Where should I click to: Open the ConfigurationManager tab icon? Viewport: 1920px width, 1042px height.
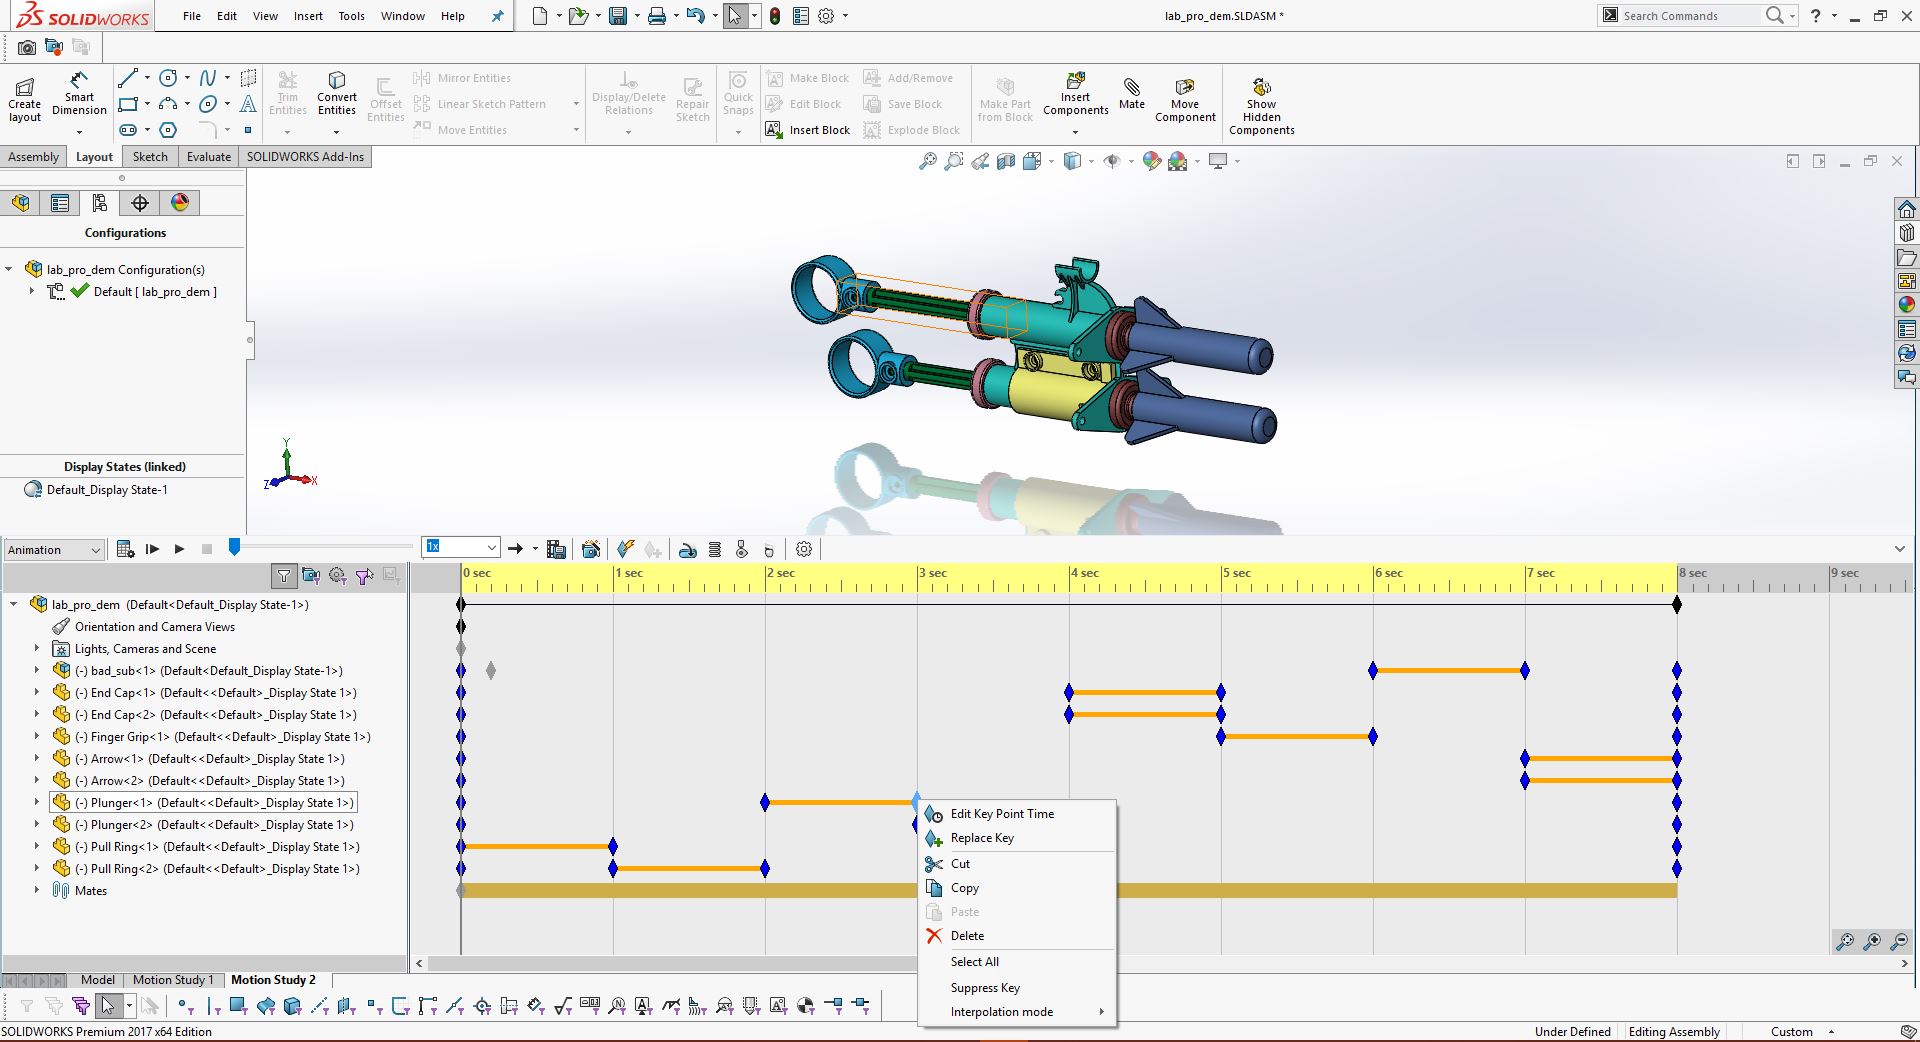(100, 203)
